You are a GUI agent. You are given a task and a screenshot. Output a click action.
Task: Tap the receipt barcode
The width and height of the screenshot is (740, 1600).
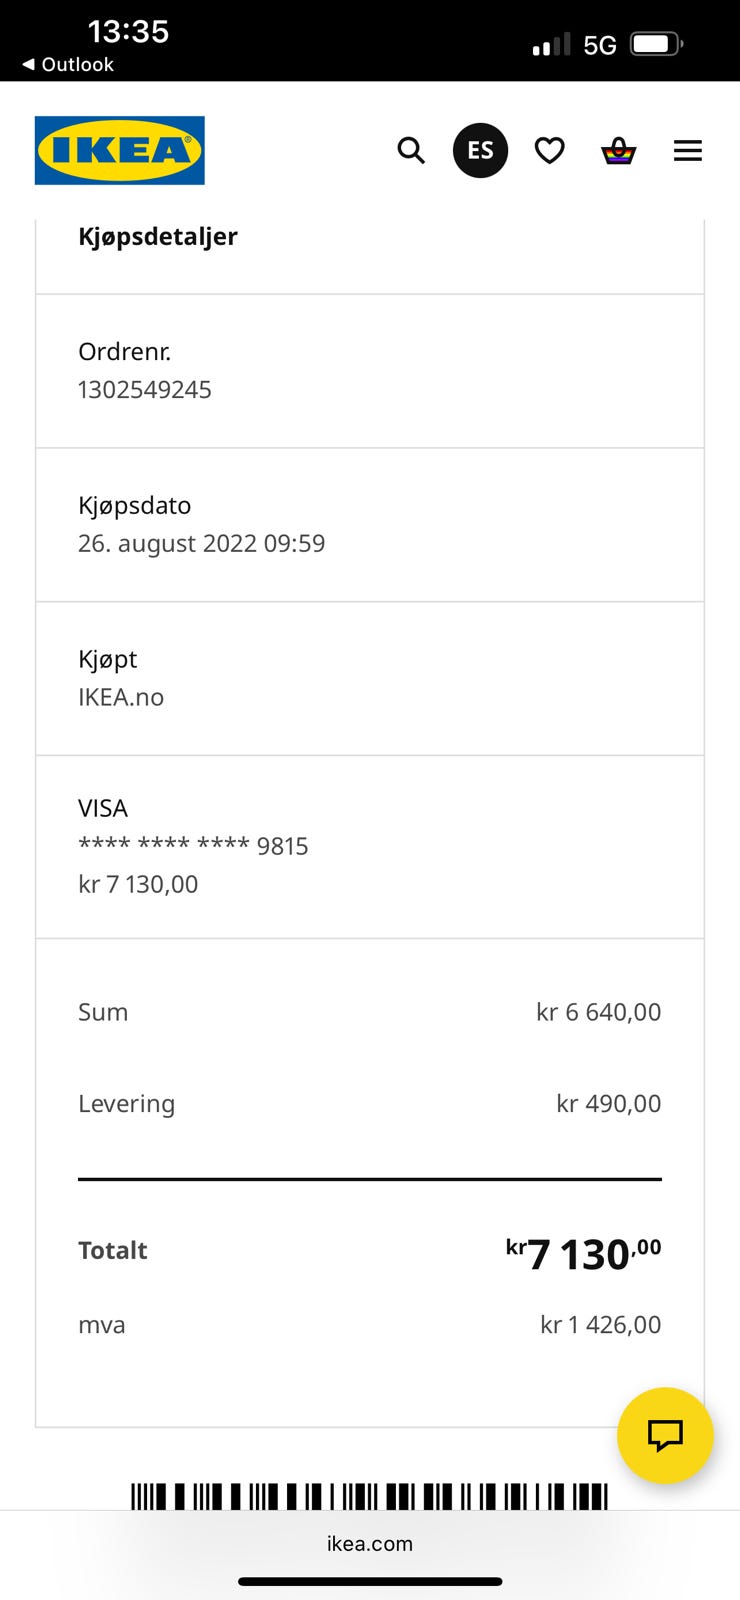[x=370, y=1496]
